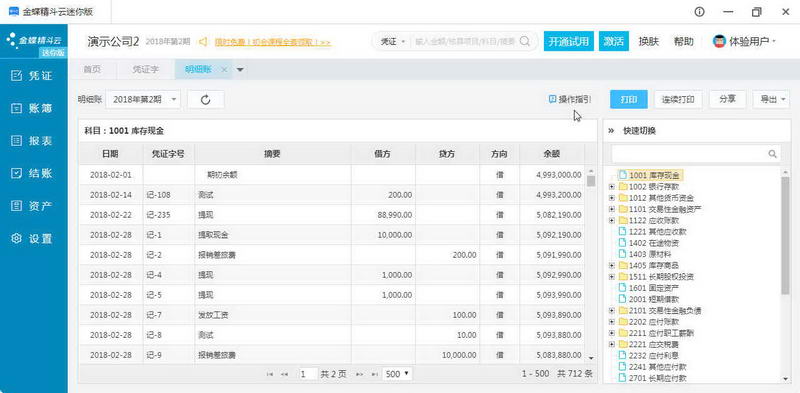Click the info icon in title bar

tap(699, 12)
